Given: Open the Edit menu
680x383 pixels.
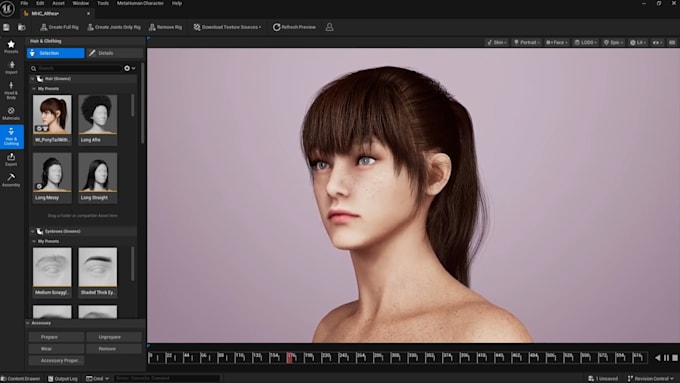Looking at the screenshot, I should [x=40, y=3].
